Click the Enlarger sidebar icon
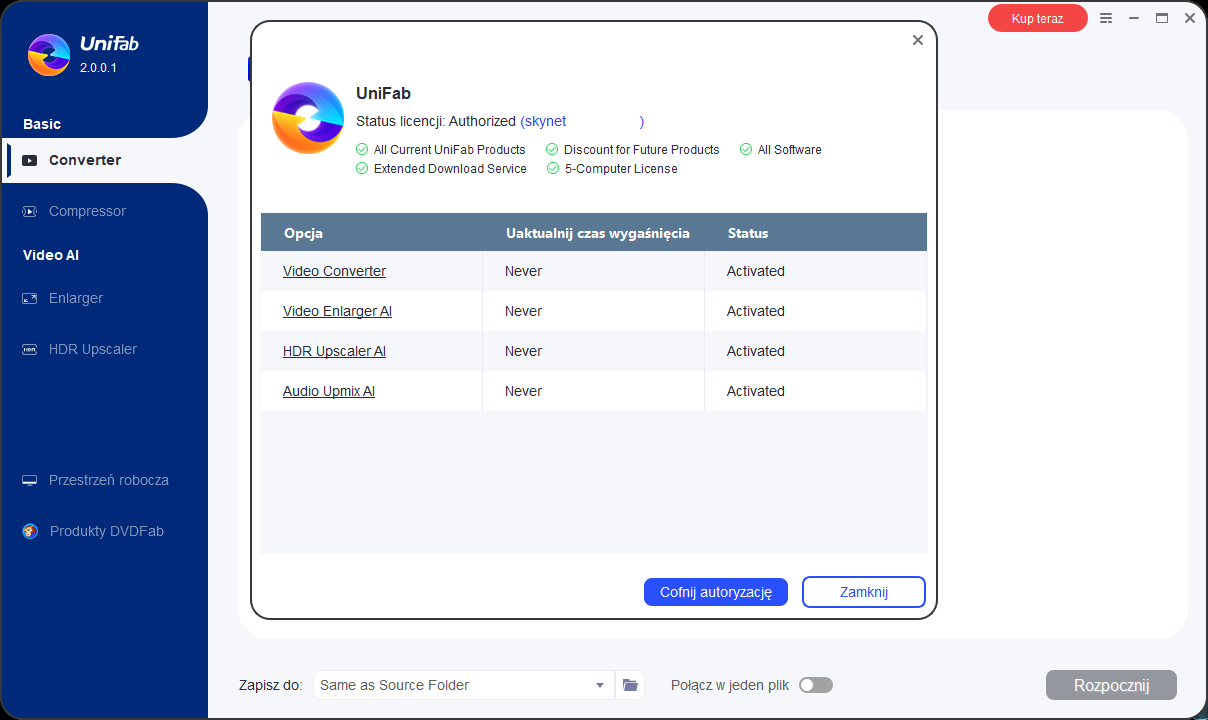The width and height of the screenshot is (1208, 720). point(30,298)
